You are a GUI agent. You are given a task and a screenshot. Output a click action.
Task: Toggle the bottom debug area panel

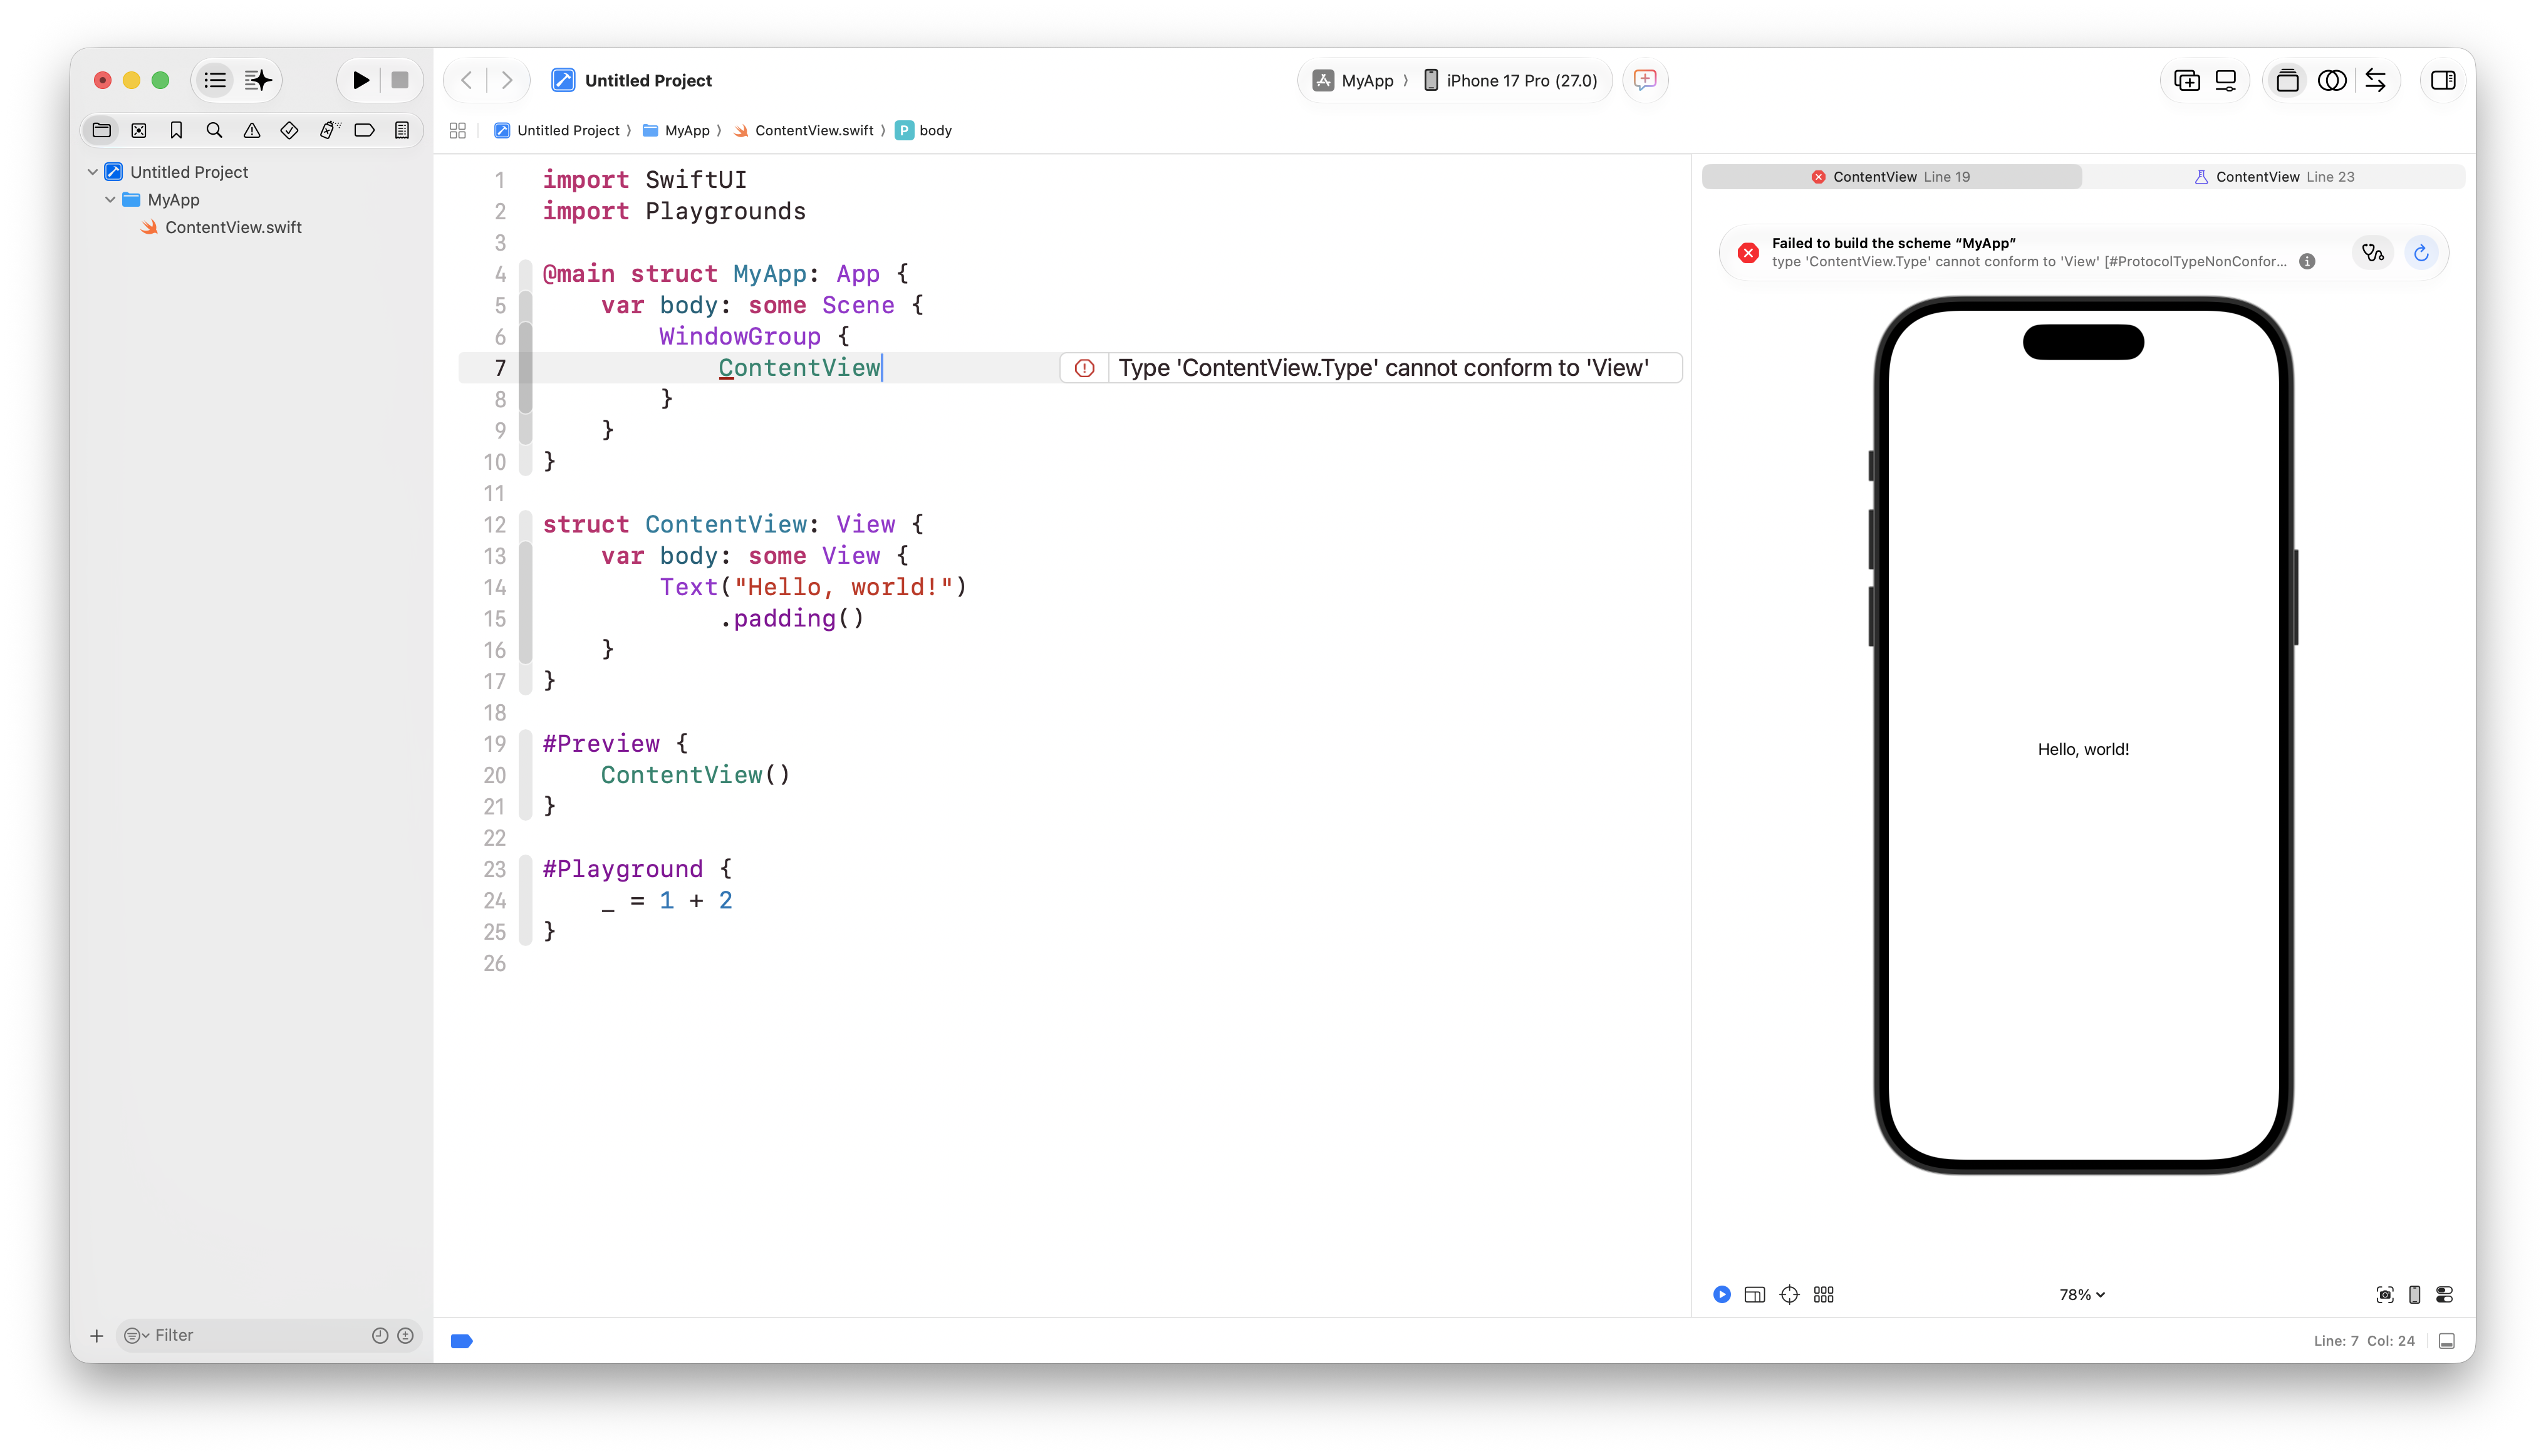[2447, 1341]
